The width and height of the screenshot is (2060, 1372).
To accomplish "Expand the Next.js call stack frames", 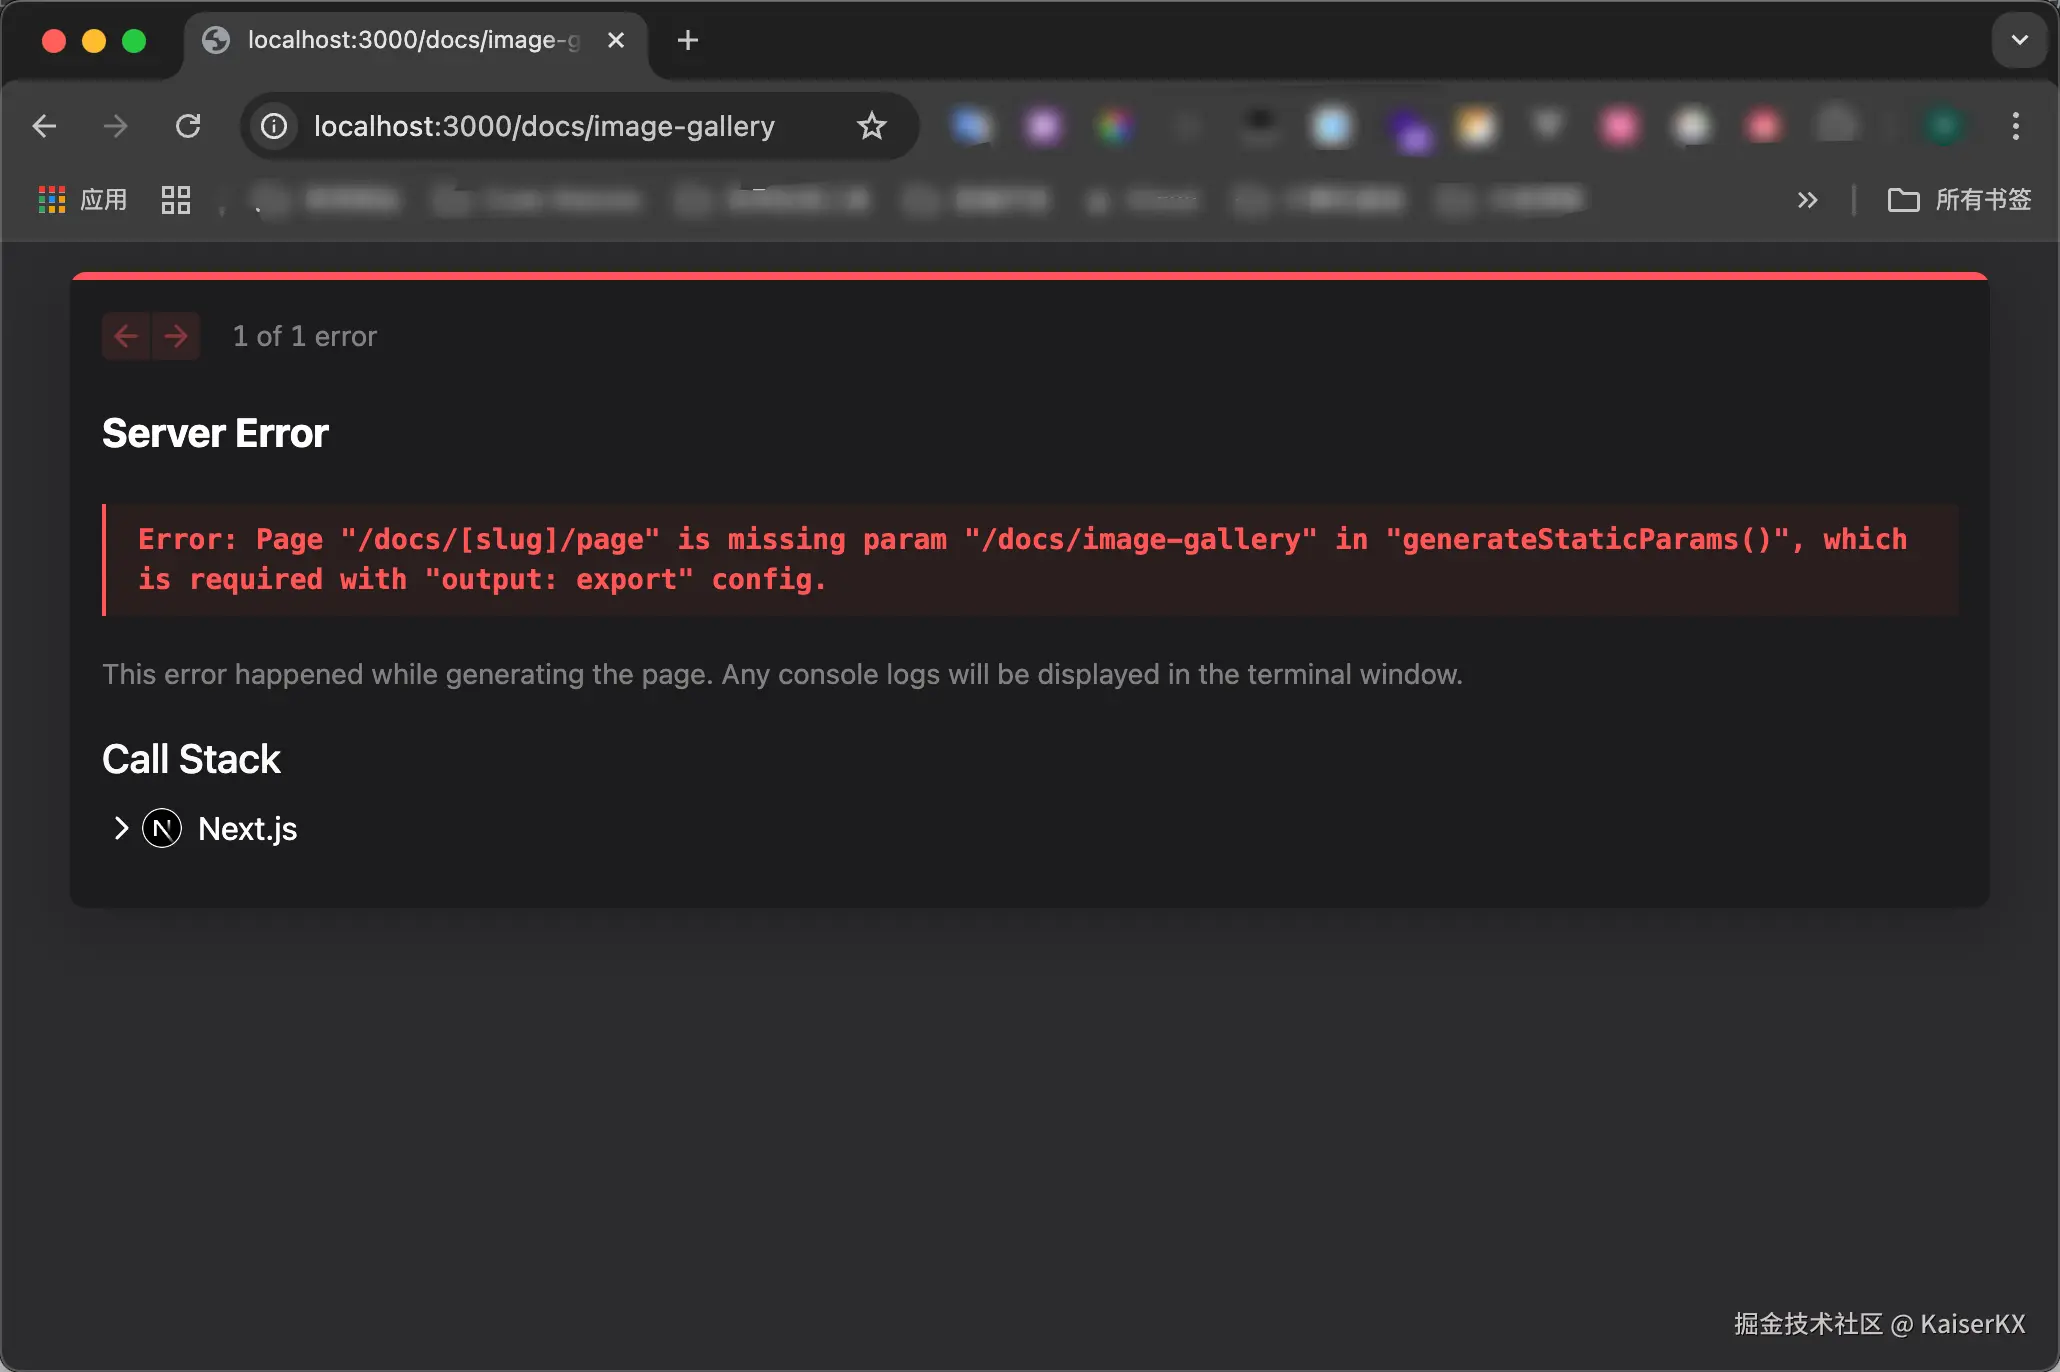I will (121, 829).
